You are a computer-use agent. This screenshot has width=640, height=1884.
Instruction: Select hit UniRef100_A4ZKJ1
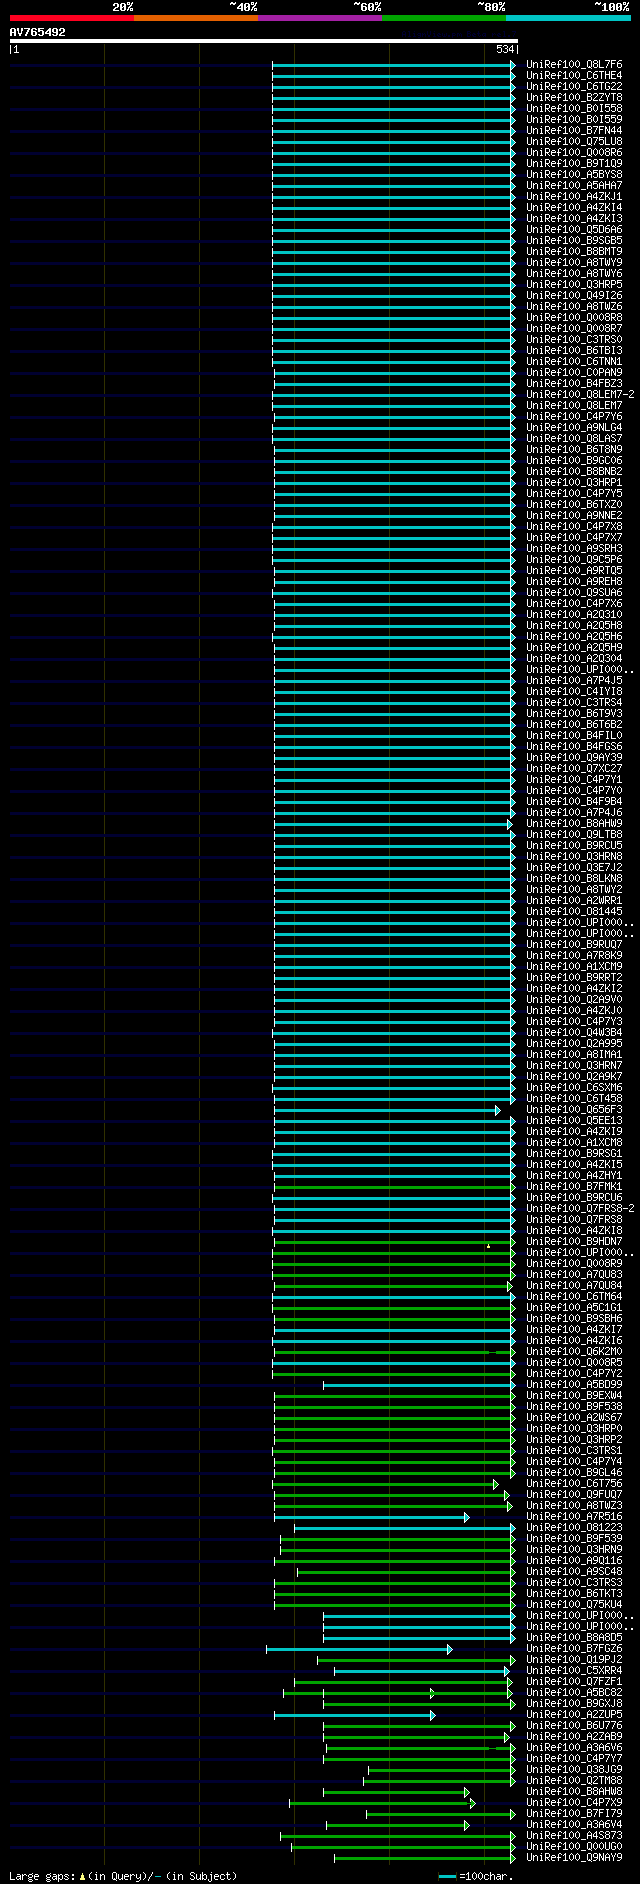pos(574,197)
